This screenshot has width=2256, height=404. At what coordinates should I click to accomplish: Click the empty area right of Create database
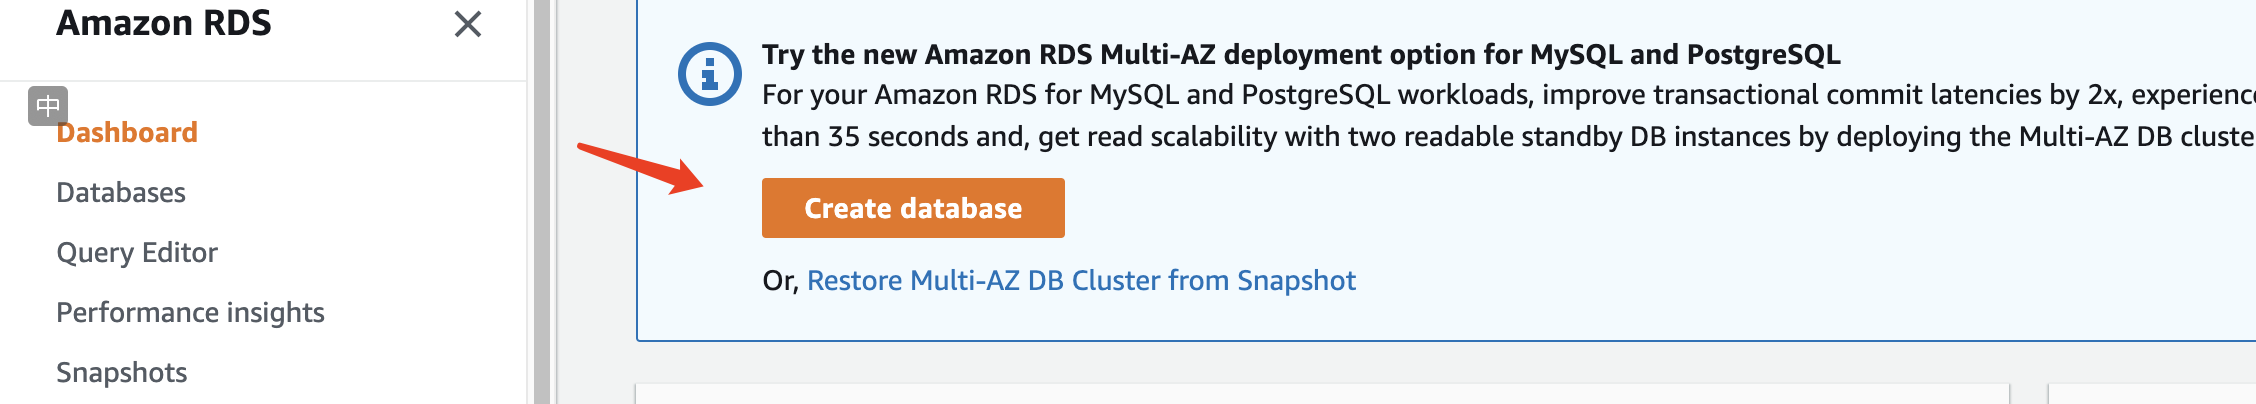click(x=1500, y=208)
